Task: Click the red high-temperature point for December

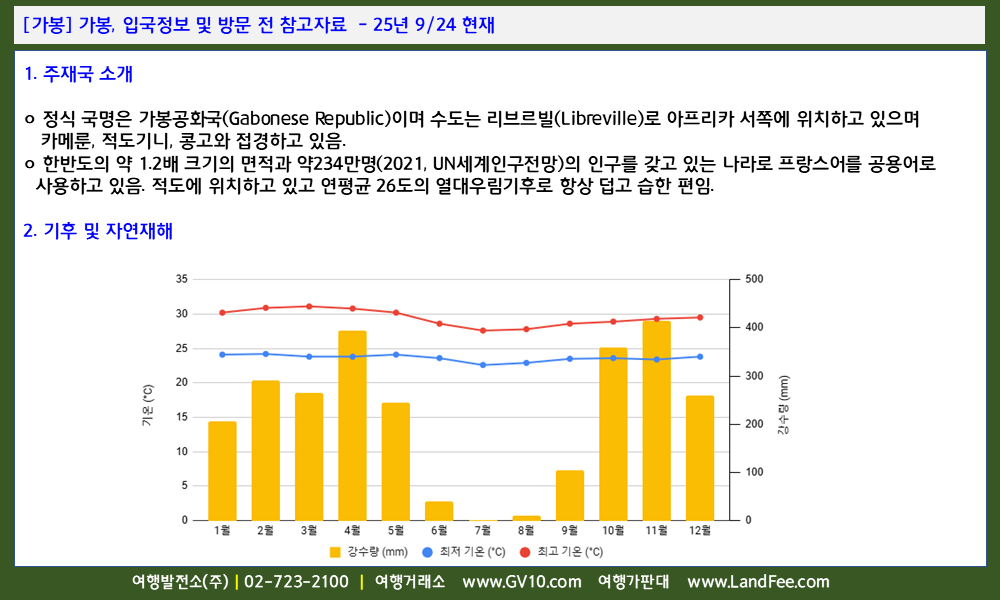Action: click(700, 317)
